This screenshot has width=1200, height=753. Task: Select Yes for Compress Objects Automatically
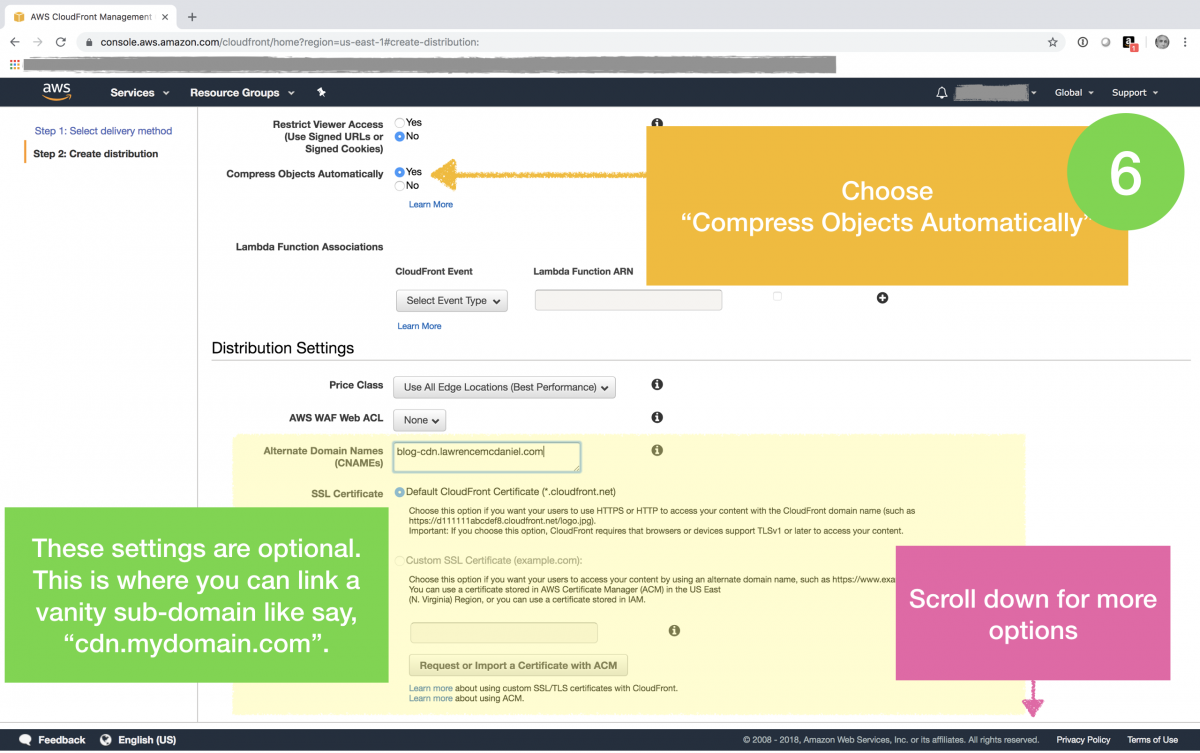point(401,171)
